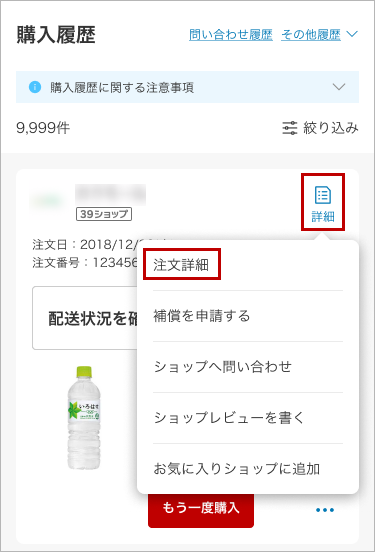Click the blurred shop logo
This screenshot has width=375, height=552.
50,200
